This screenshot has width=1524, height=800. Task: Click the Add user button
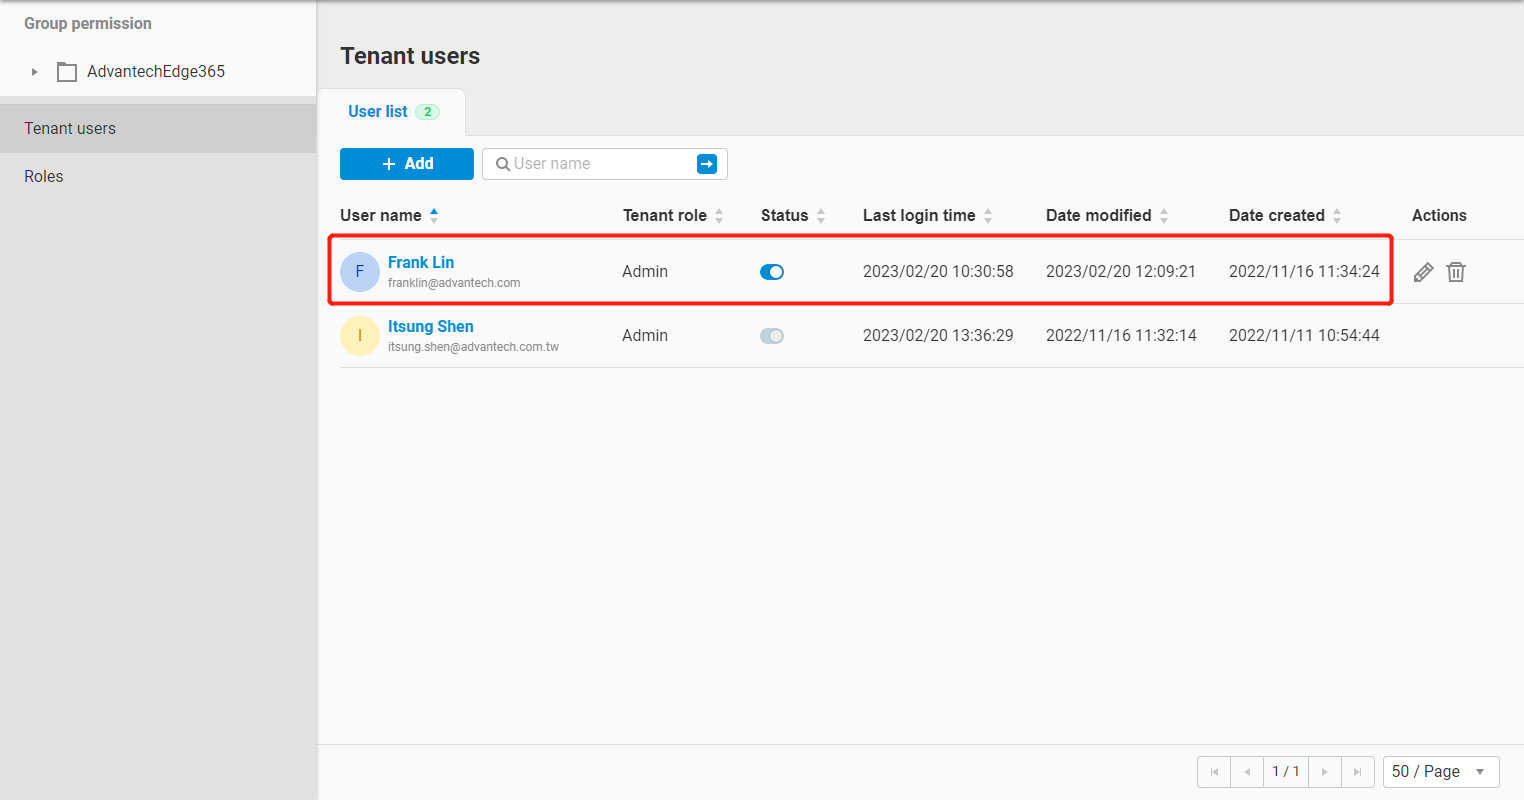[407, 164]
